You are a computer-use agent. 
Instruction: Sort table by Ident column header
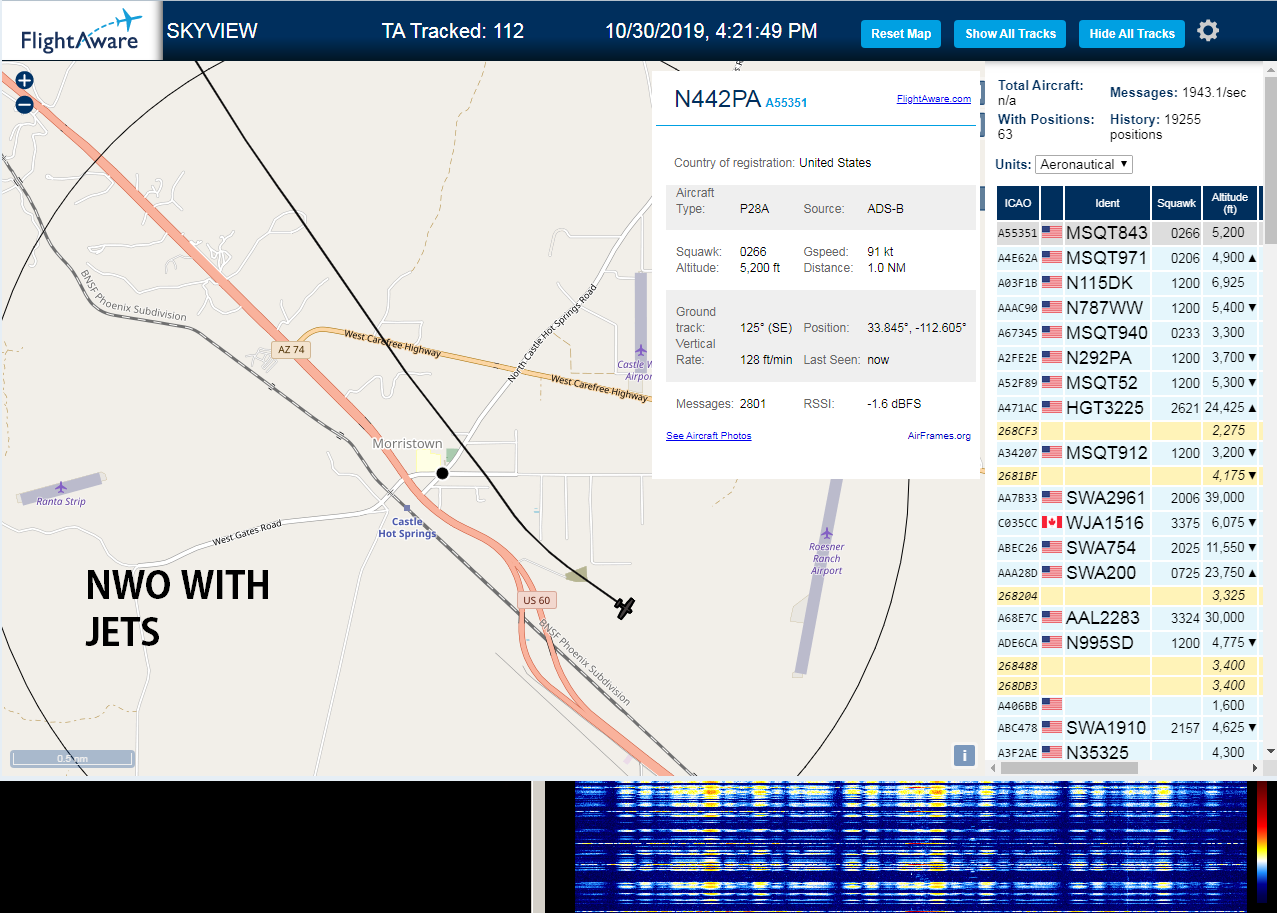pos(1107,202)
